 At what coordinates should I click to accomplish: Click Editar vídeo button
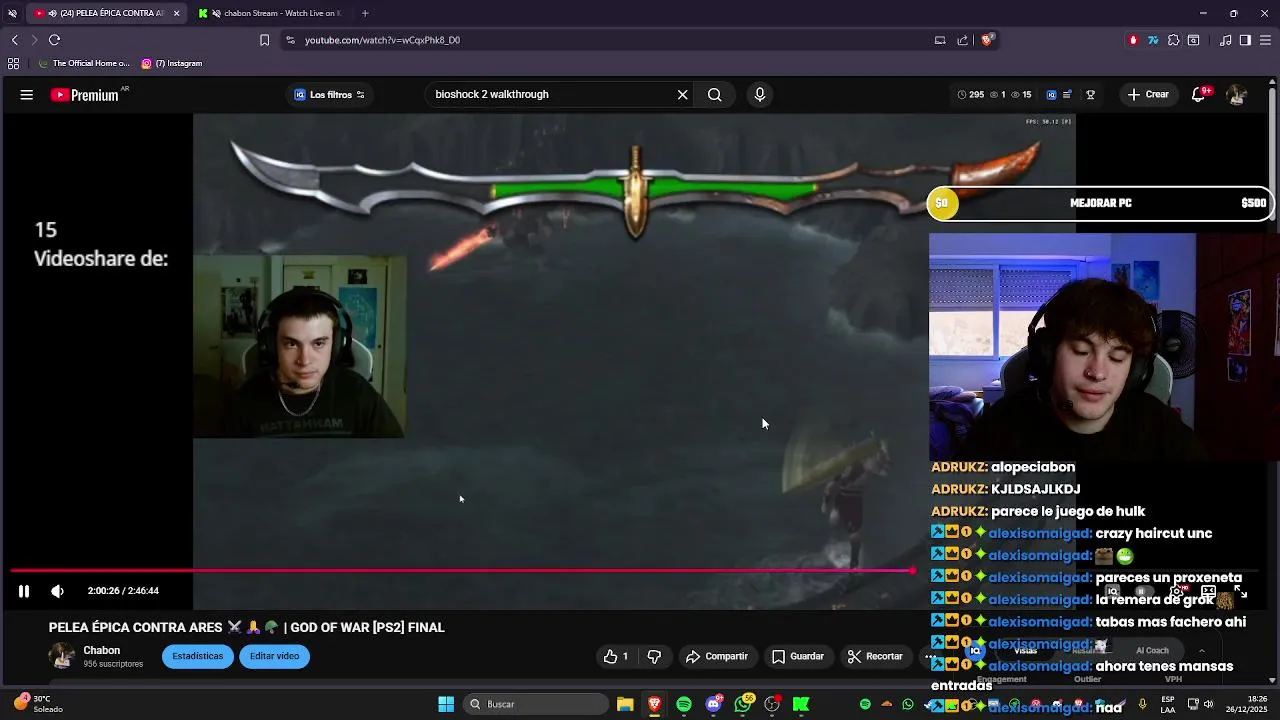click(x=275, y=656)
